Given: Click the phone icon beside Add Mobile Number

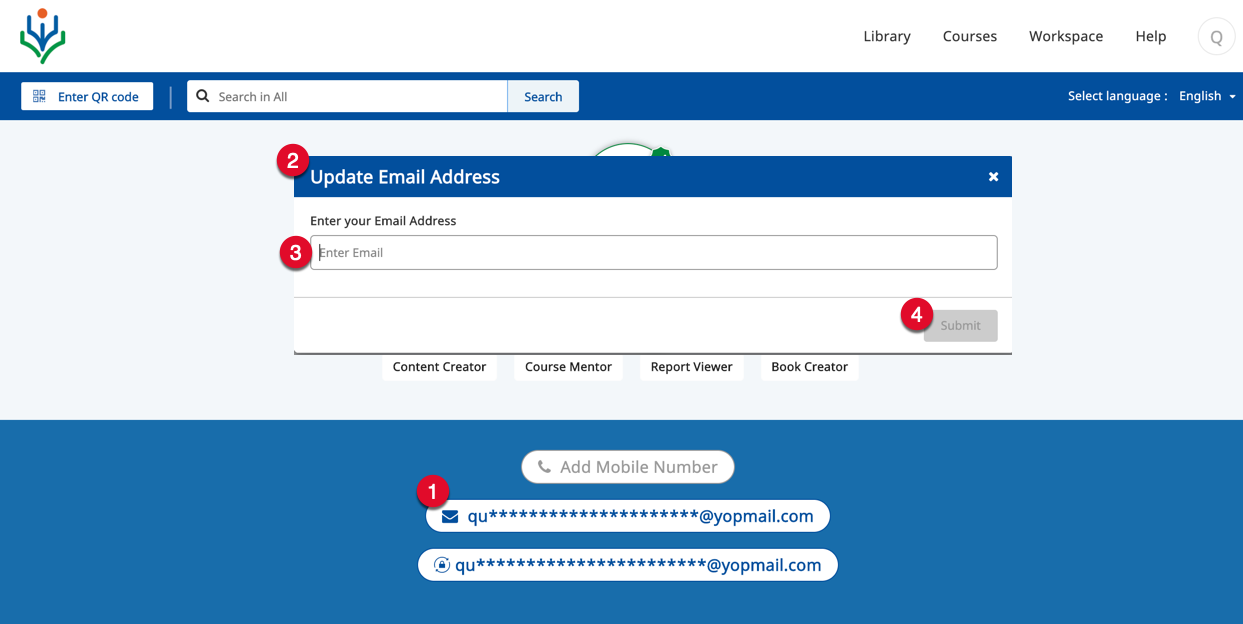Looking at the screenshot, I should tap(544, 467).
